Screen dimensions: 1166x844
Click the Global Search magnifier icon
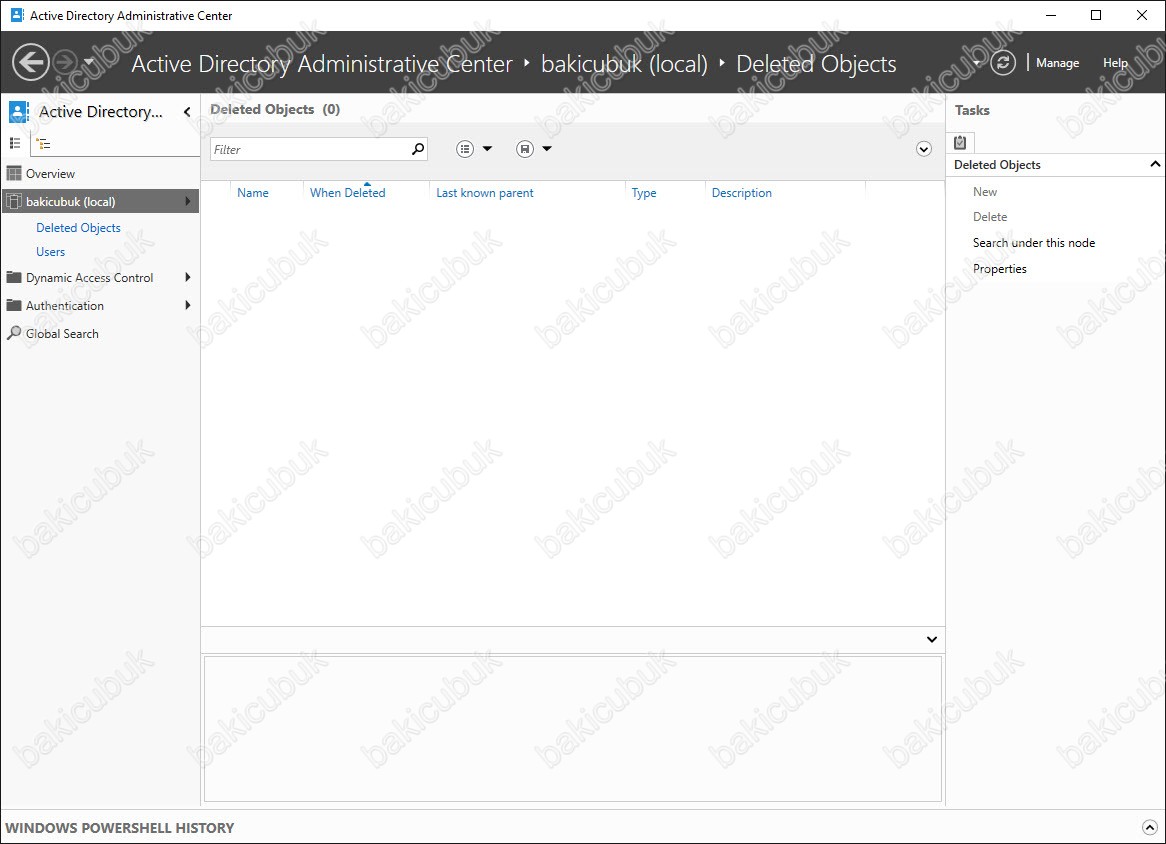(13, 333)
